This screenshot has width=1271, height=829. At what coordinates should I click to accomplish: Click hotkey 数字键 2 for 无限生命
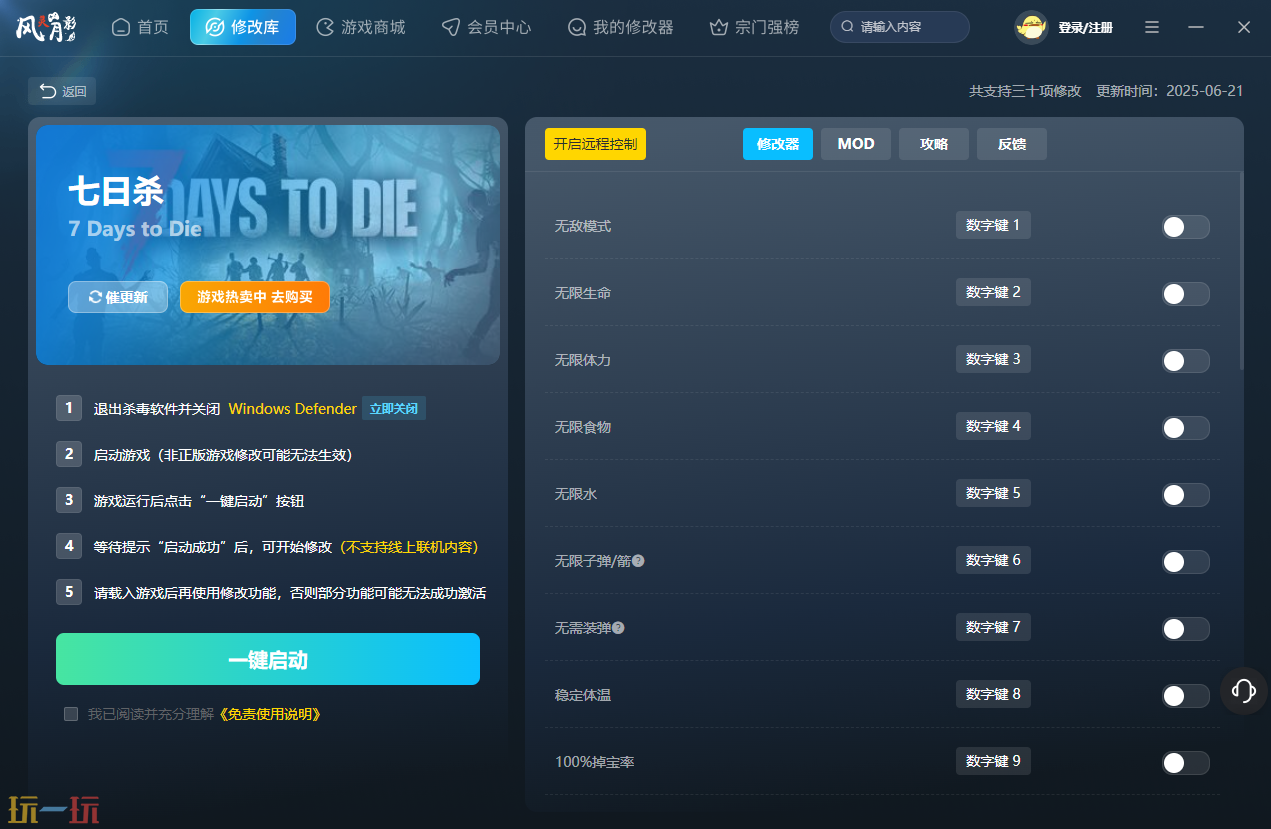point(993,292)
